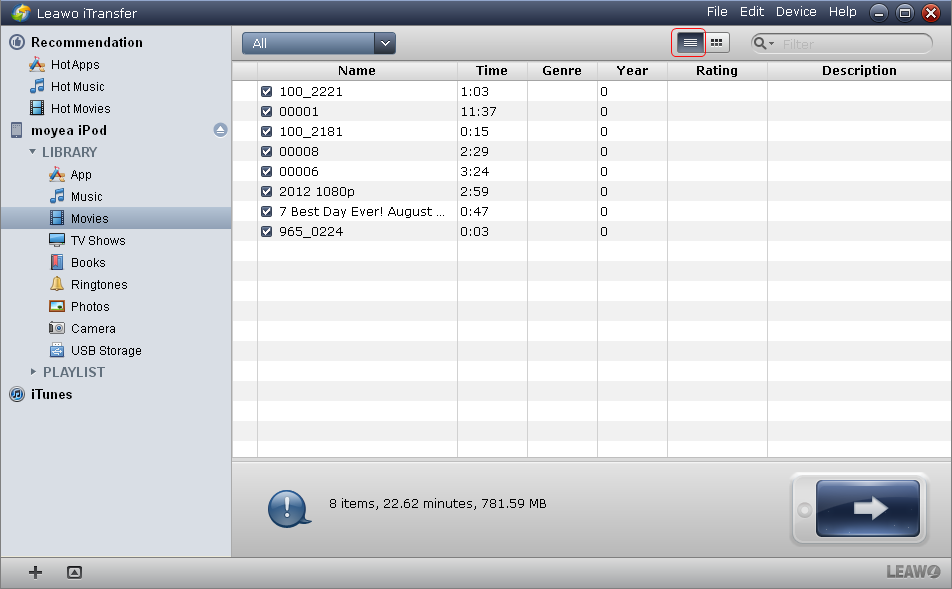The height and width of the screenshot is (589, 952).
Task: Uncheck the 7 Best Day Ever checkbox
Action: (267, 211)
